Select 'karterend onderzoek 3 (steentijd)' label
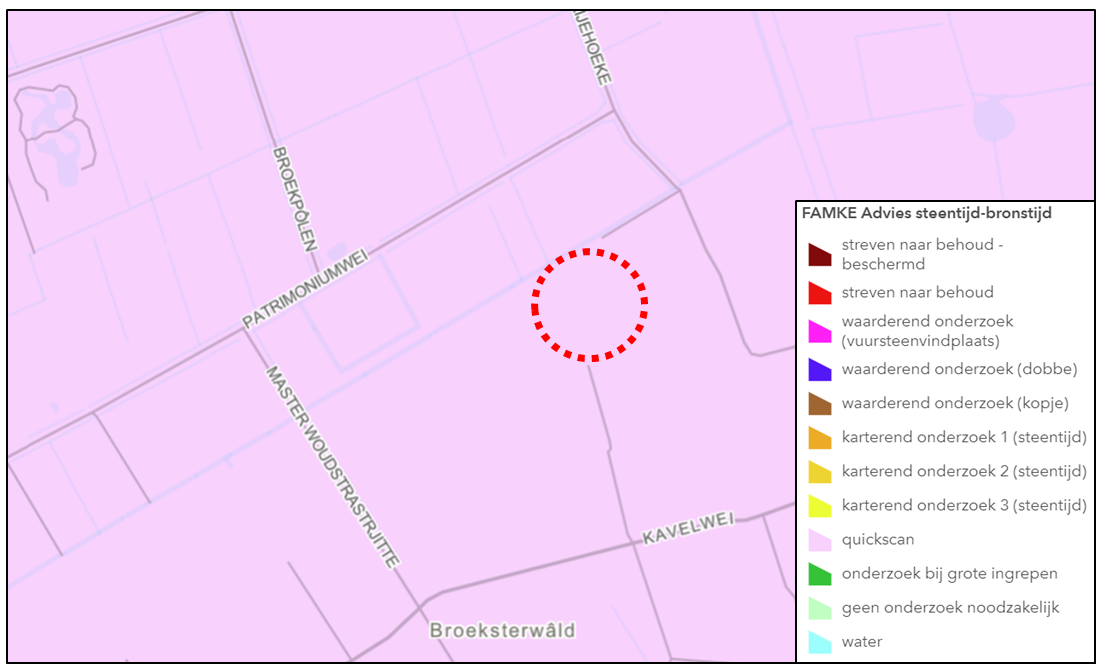The height and width of the screenshot is (669, 1106). 964,505
